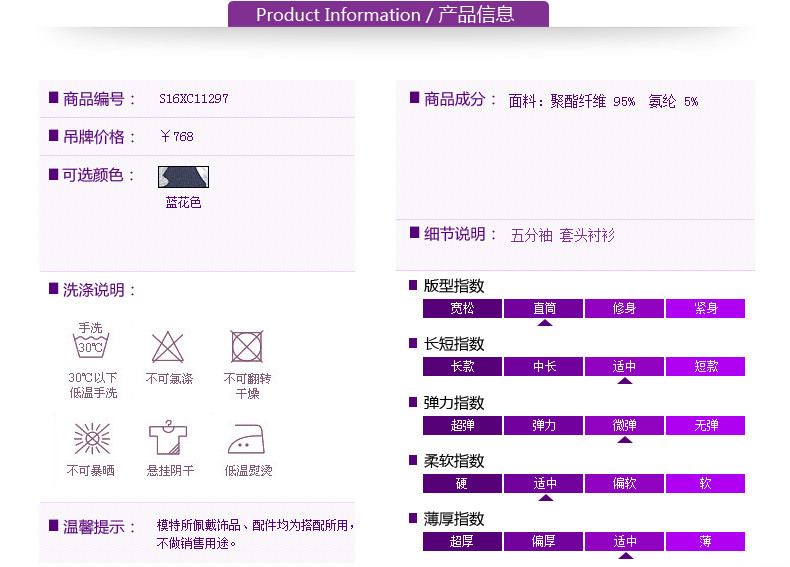This screenshot has height=567, width=790.
Task: Click the no sun exposure icon
Action: [x=91, y=439]
